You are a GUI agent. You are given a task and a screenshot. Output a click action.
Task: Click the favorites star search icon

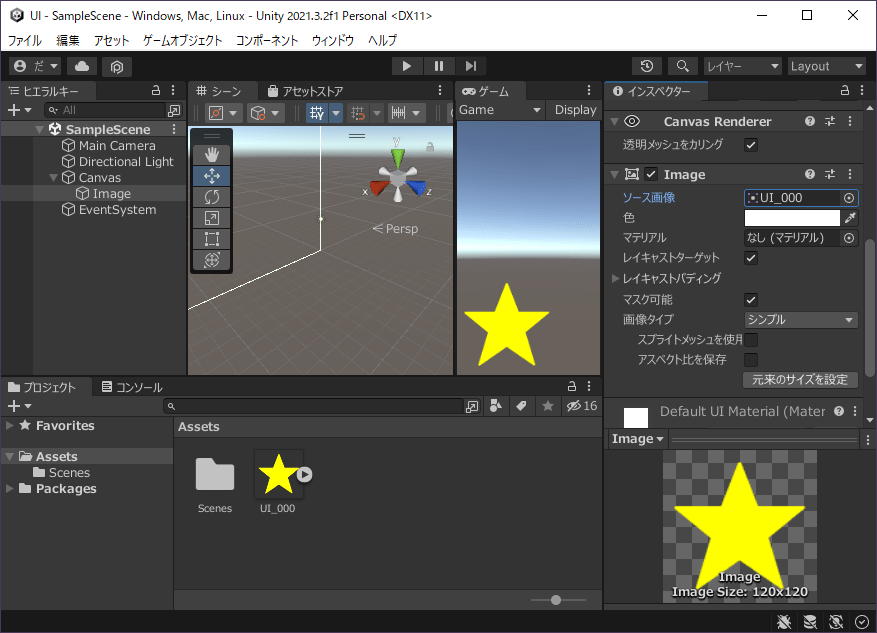click(548, 407)
